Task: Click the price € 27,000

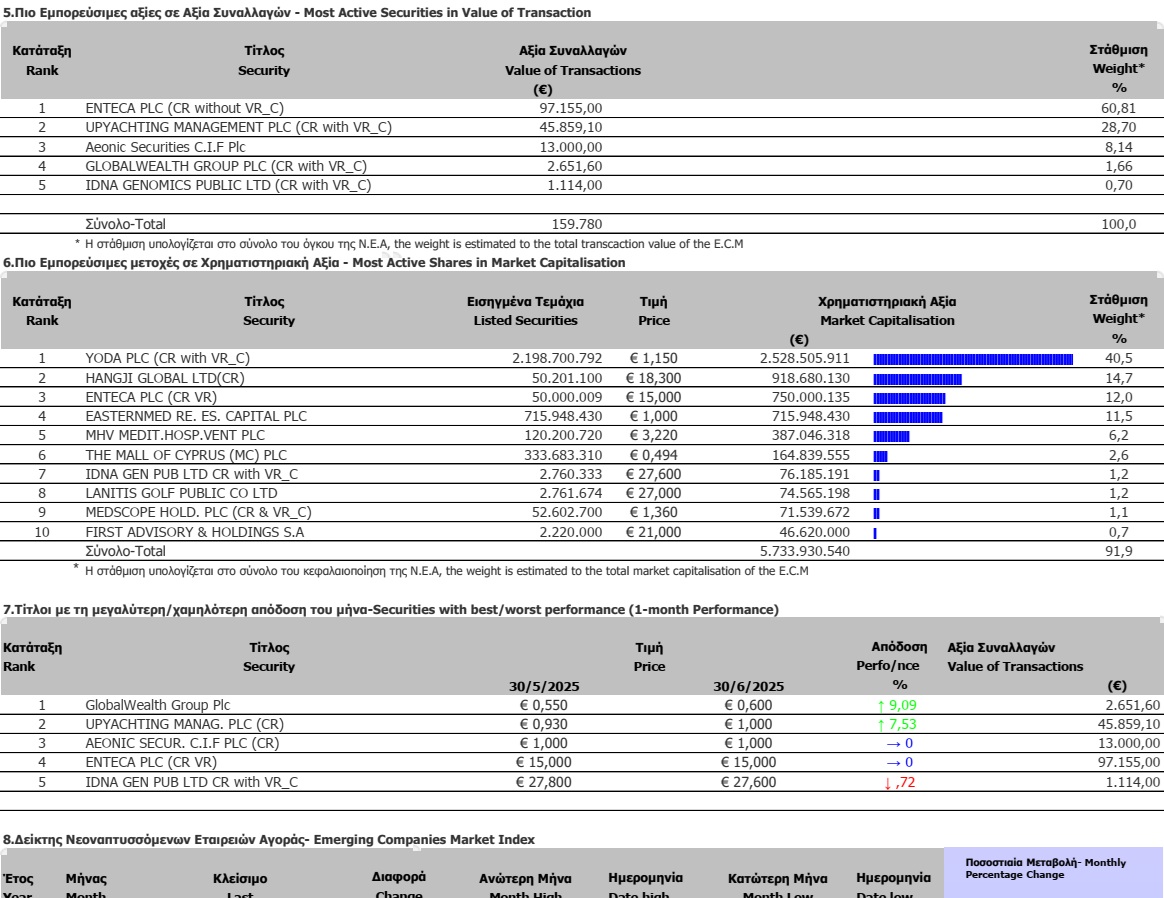Action: tap(653, 494)
